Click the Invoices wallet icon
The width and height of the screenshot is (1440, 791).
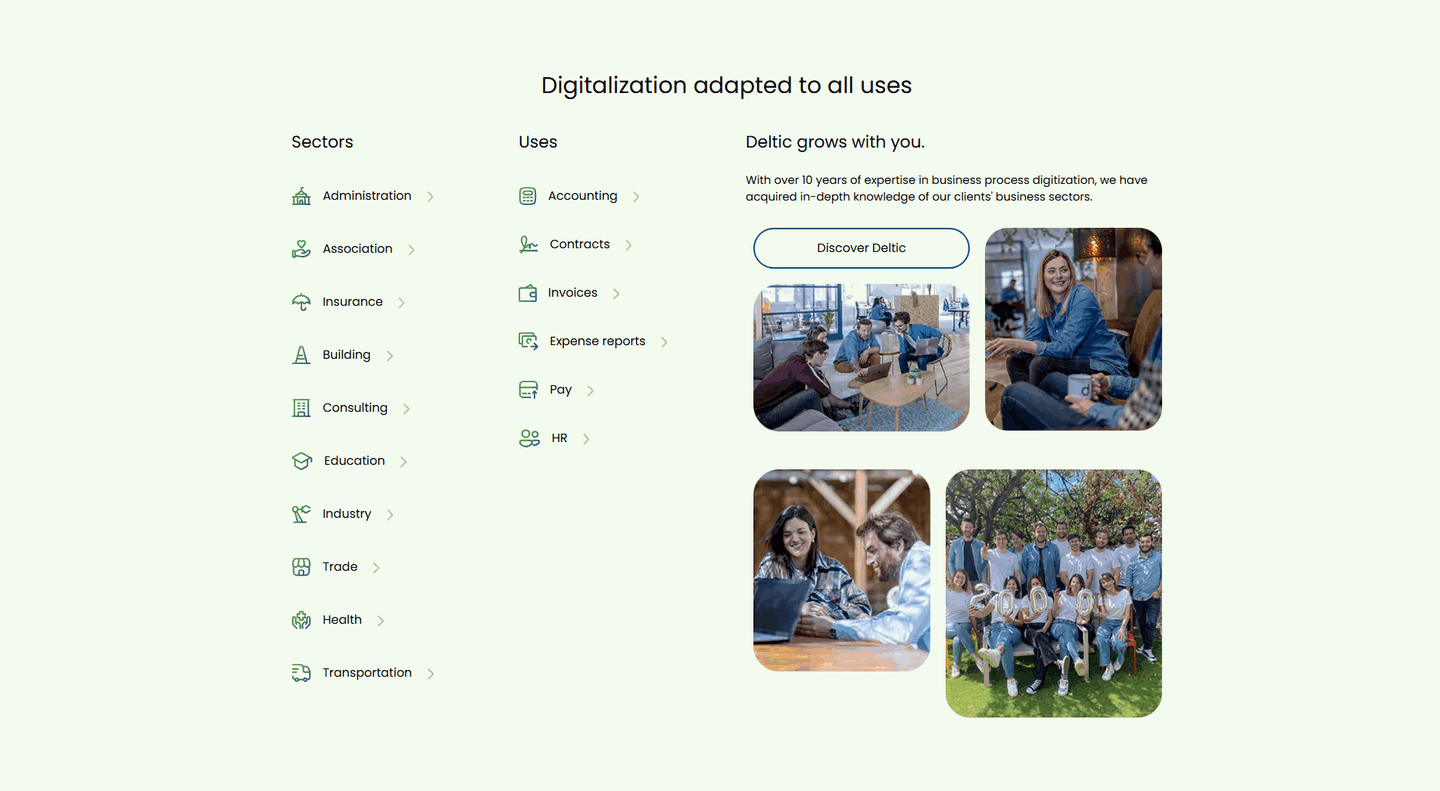(528, 293)
